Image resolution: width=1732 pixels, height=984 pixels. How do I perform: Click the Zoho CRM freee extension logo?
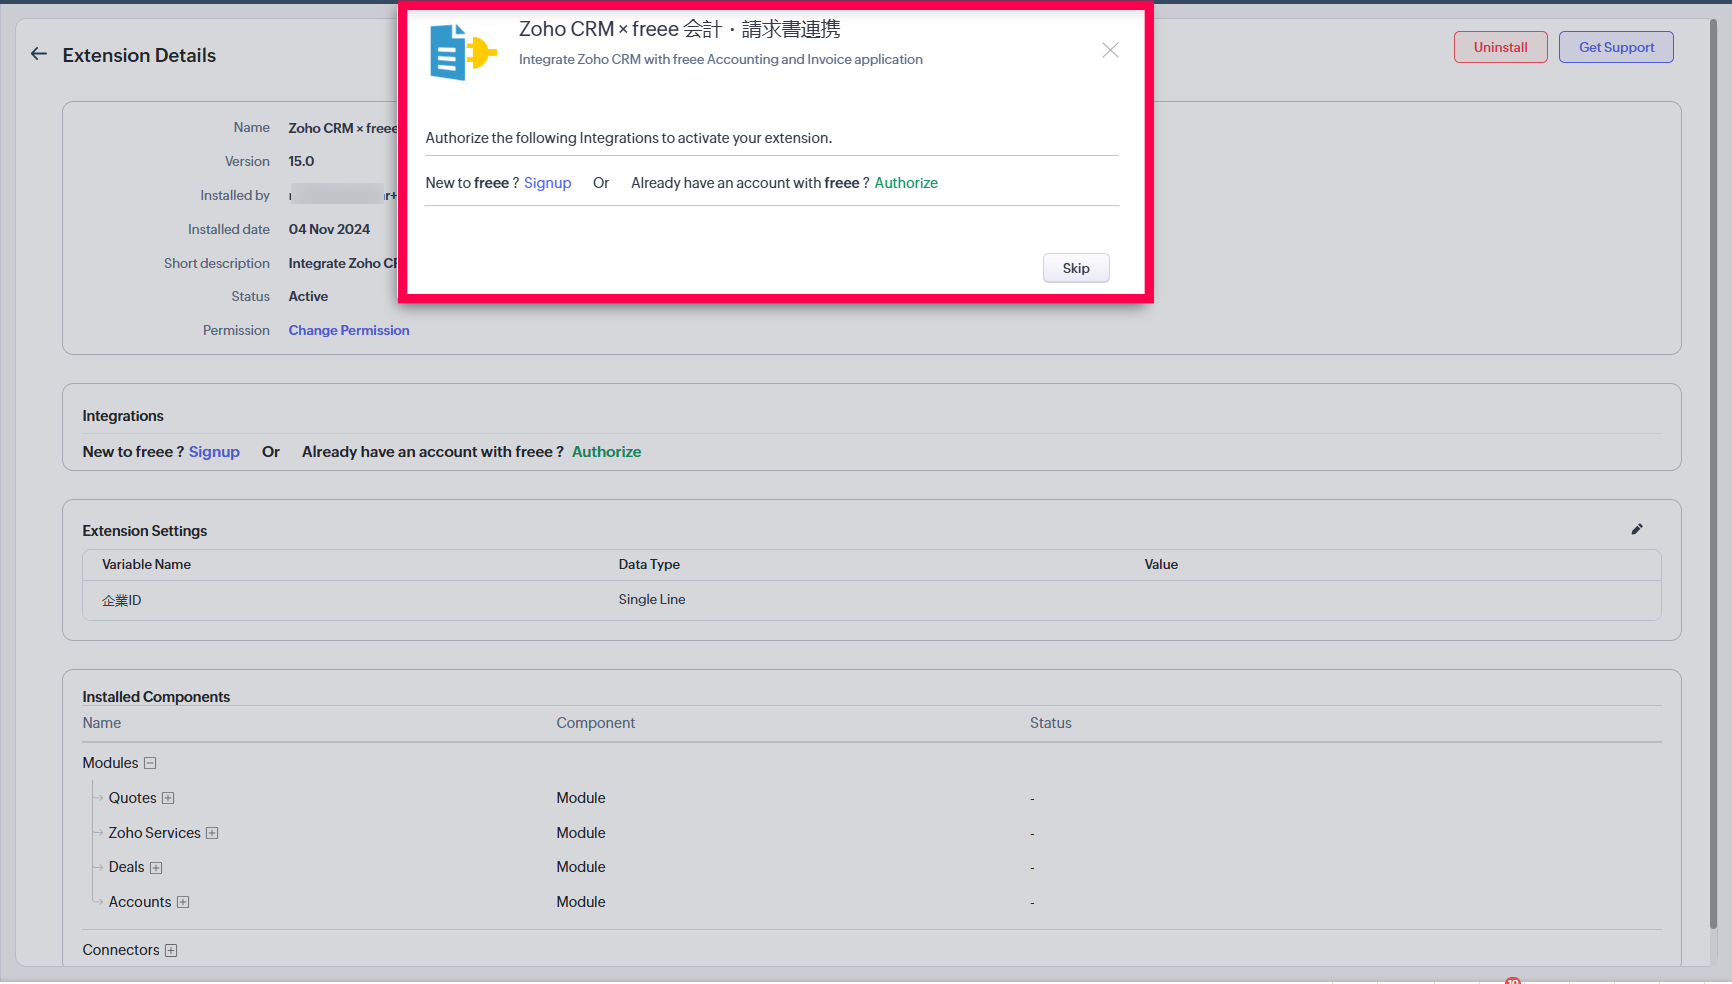[462, 52]
